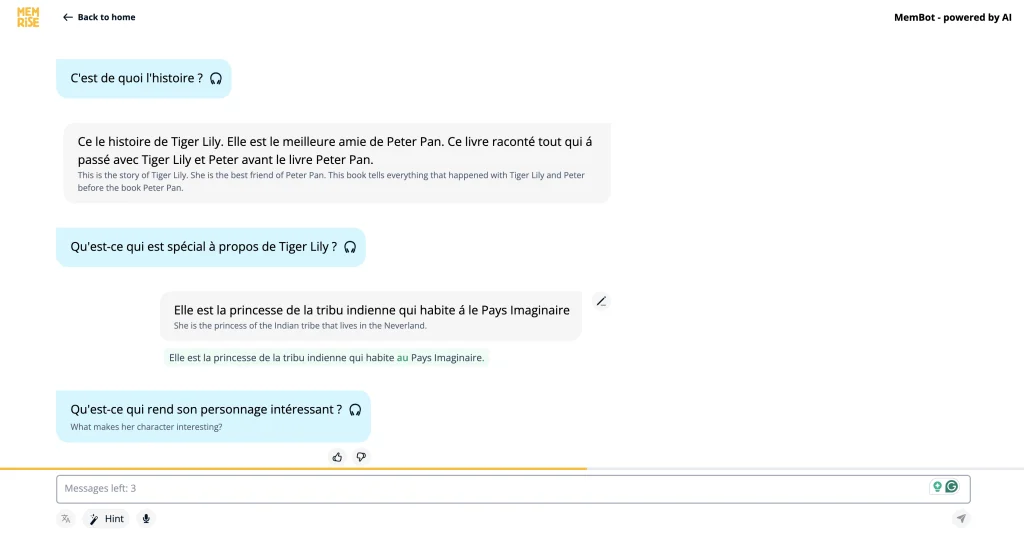Click the Memrise logo
The width and height of the screenshot is (1024, 533).
28,17
